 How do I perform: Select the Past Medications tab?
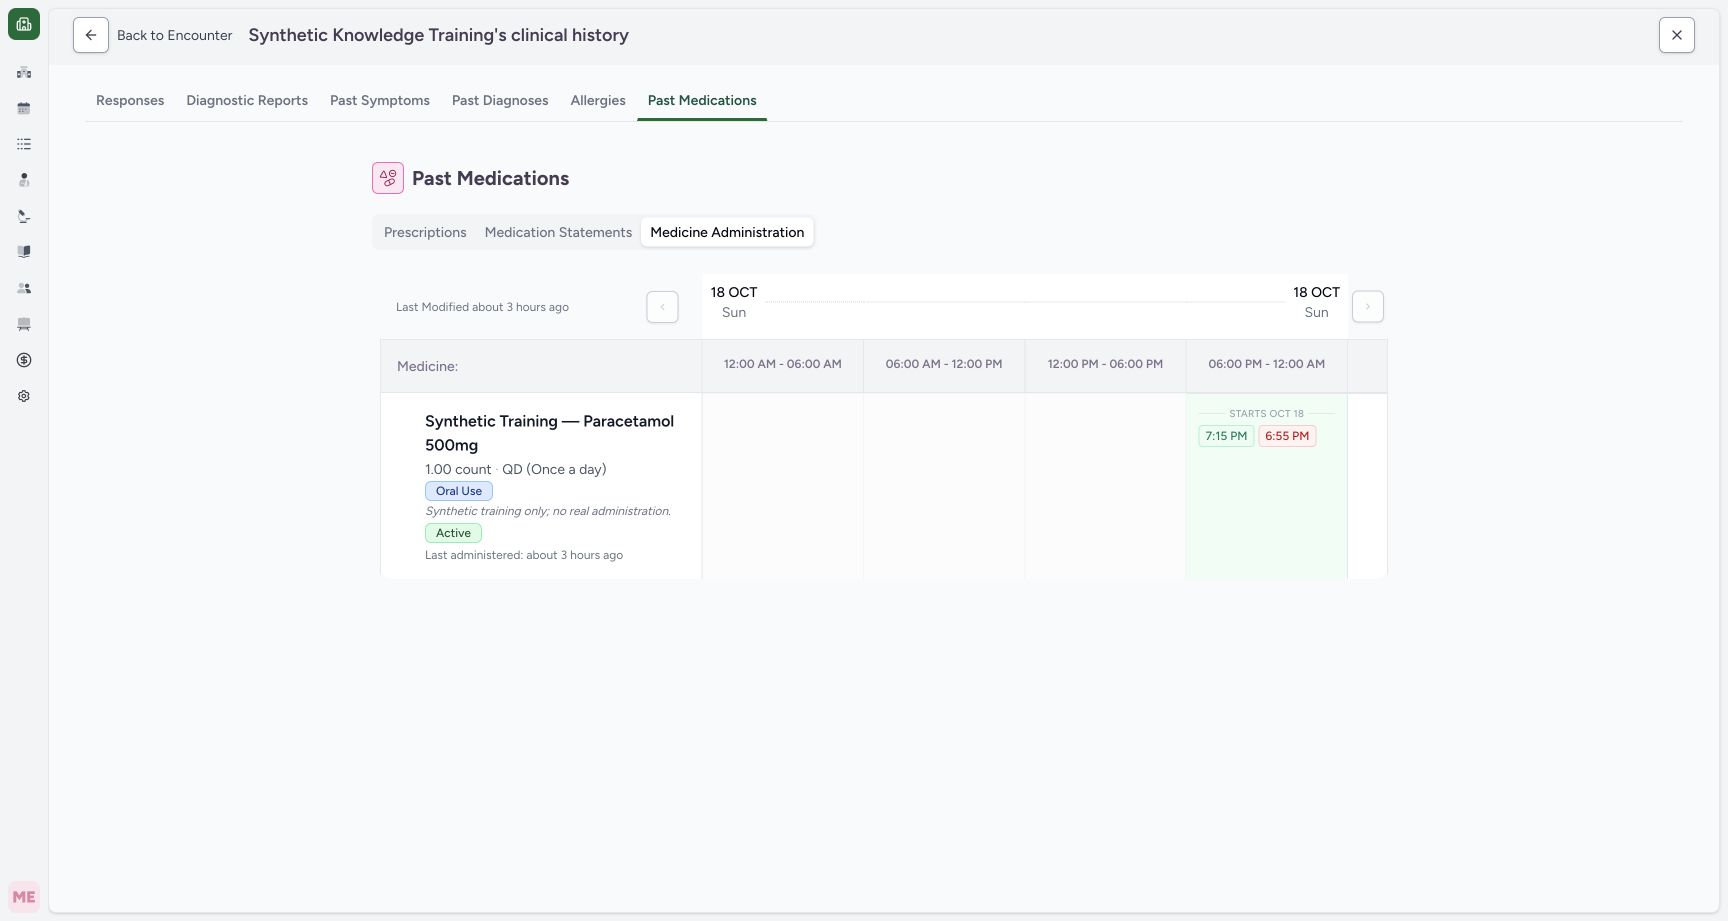coord(702,100)
